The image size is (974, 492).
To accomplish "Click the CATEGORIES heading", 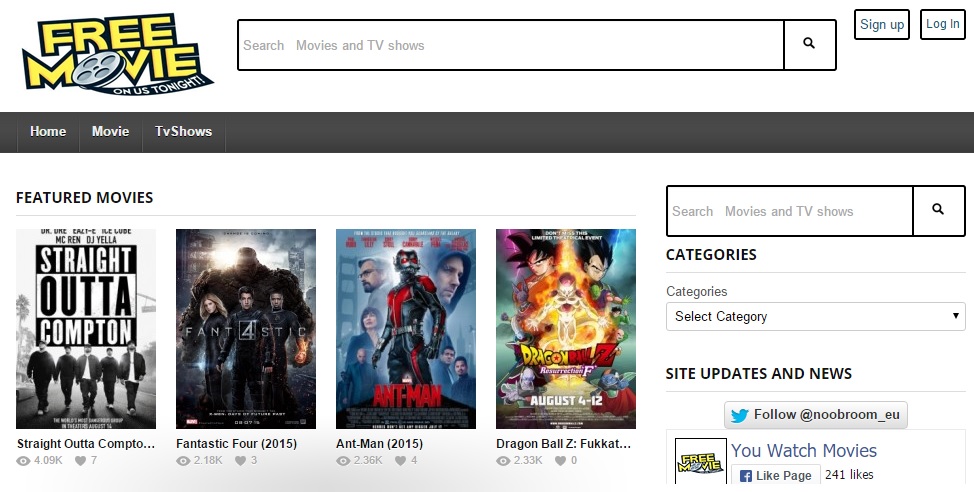I will click(711, 255).
